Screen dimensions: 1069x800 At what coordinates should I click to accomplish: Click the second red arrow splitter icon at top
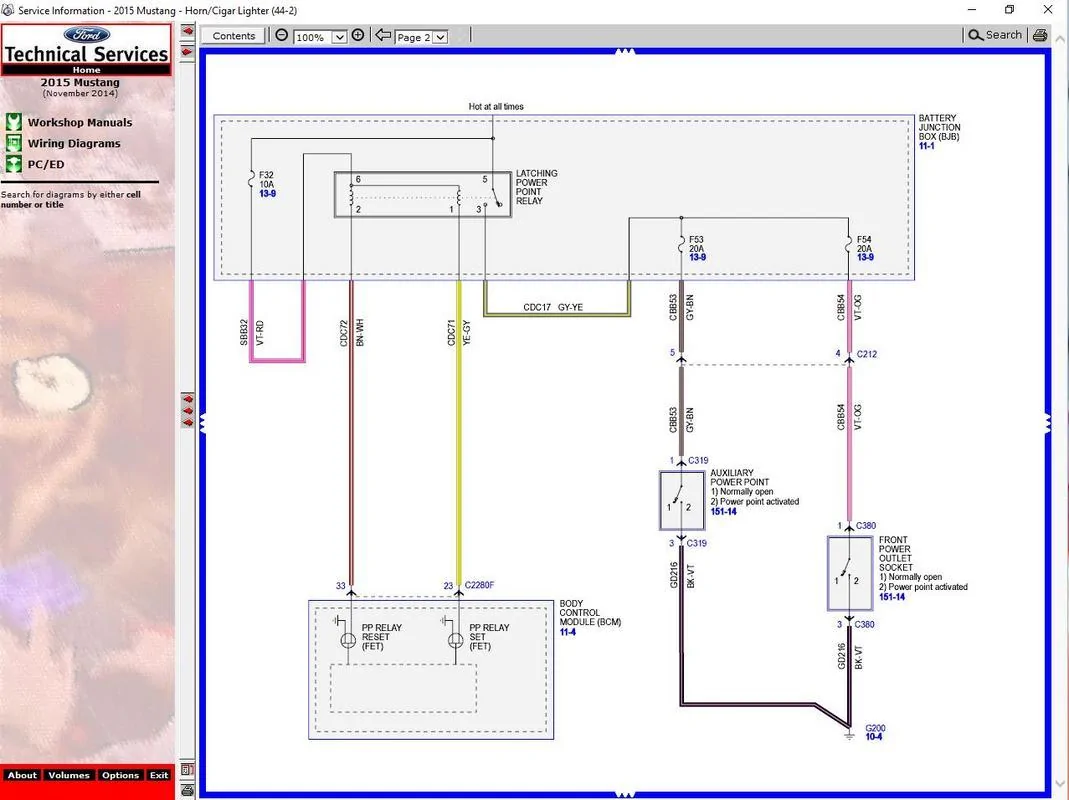click(x=187, y=52)
